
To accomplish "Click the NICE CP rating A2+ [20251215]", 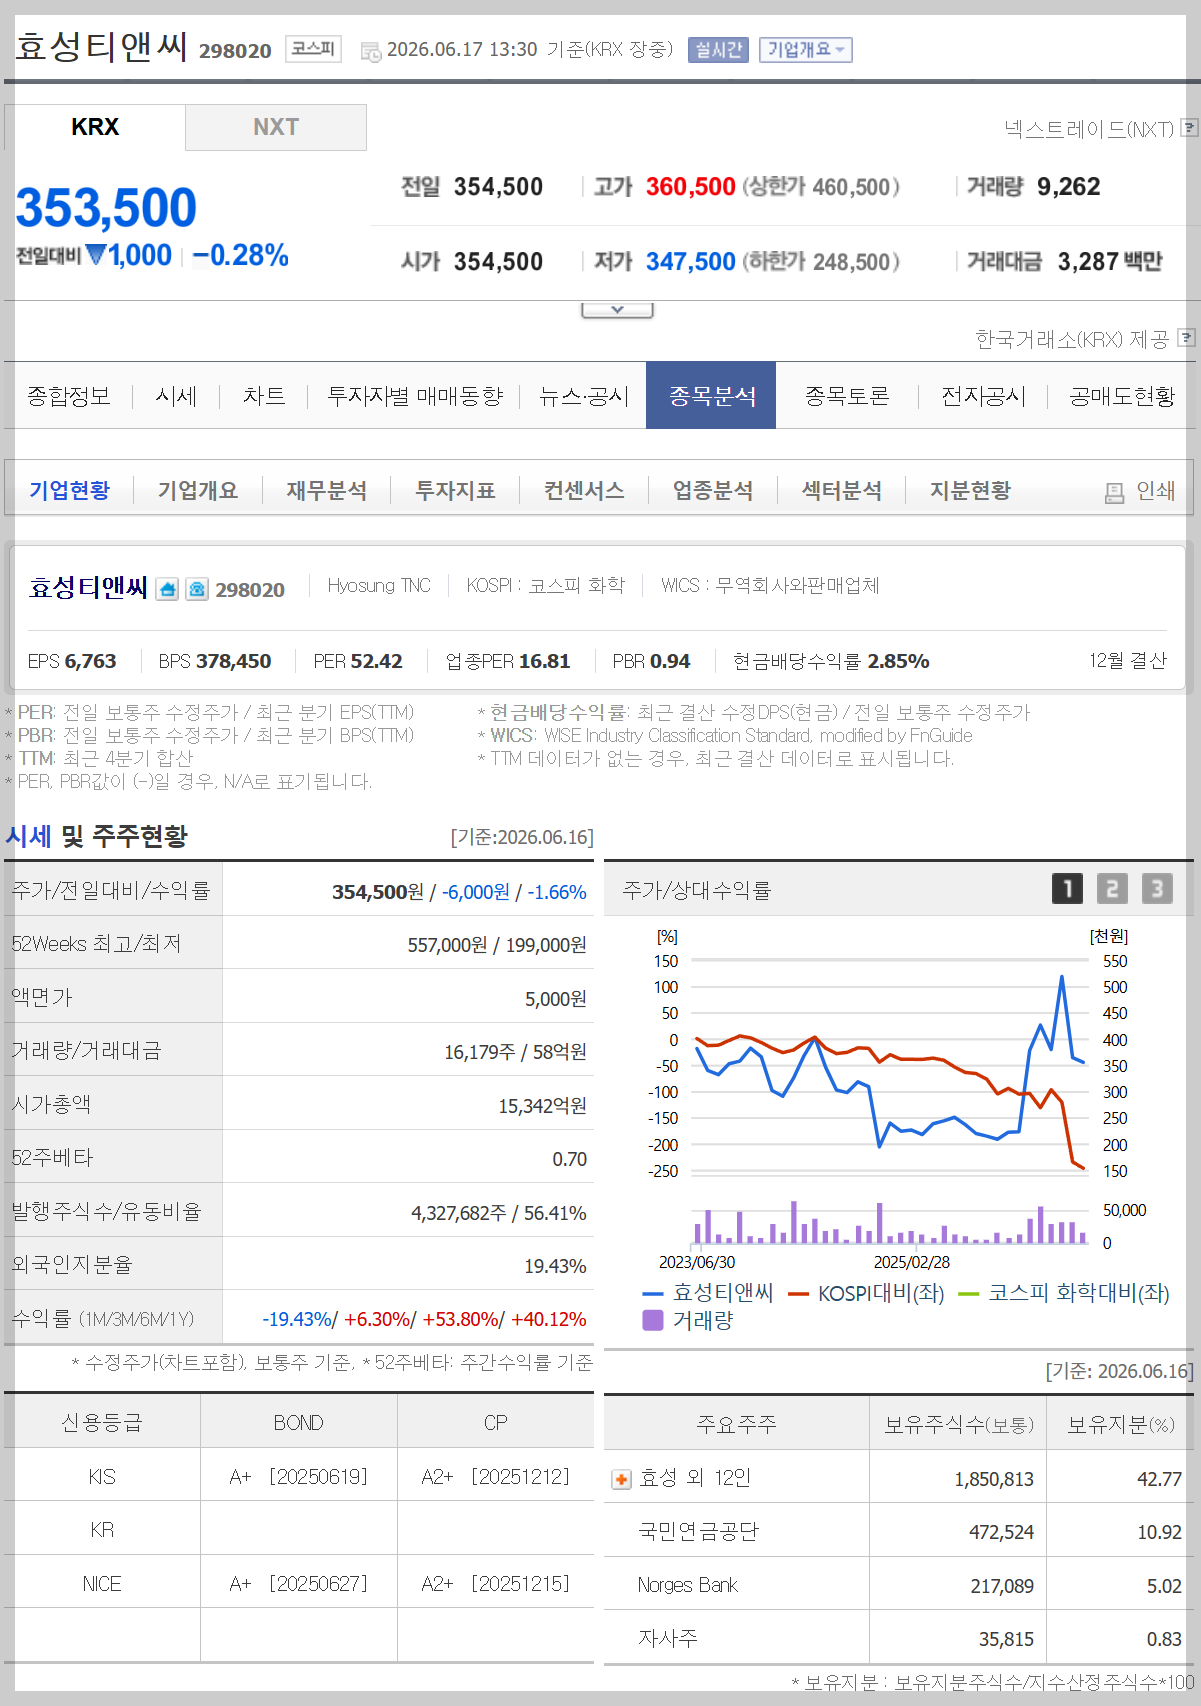I will click(x=496, y=1584).
